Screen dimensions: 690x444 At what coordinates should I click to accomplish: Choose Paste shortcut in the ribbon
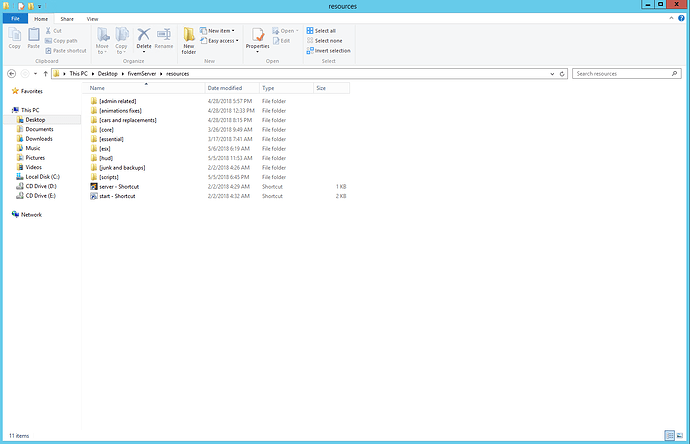(66, 51)
